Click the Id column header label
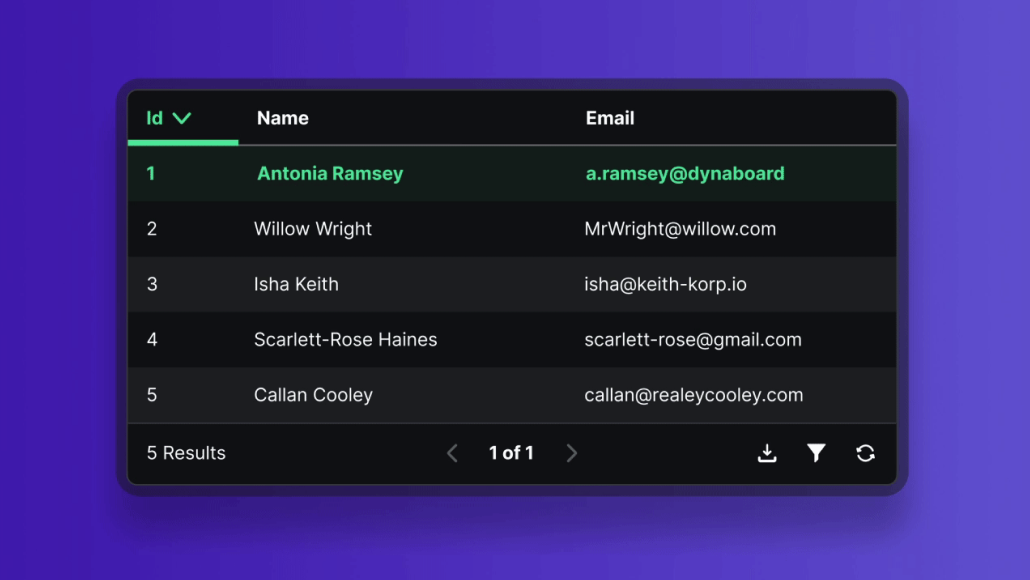 [154, 118]
